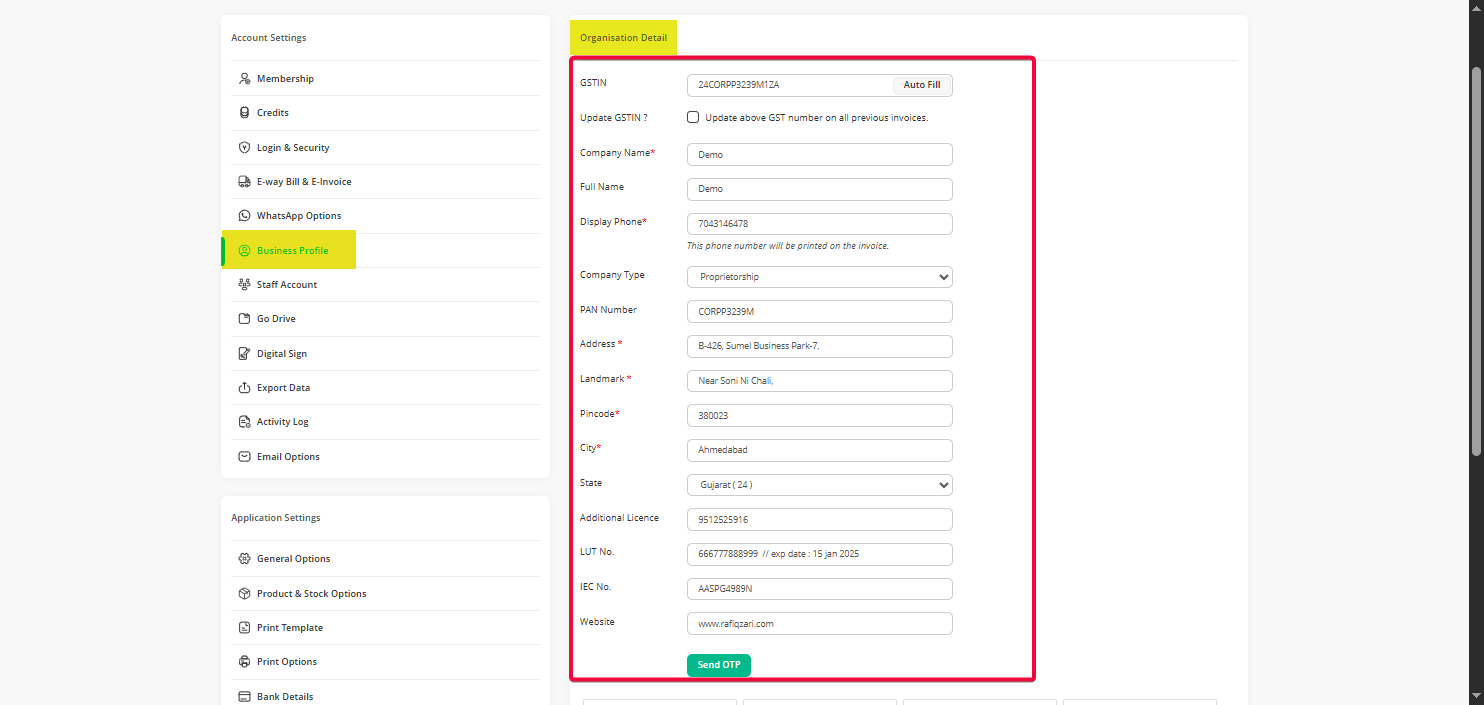This screenshot has height=705, width=1484.
Task: Click the Website input field
Action: [x=819, y=624]
